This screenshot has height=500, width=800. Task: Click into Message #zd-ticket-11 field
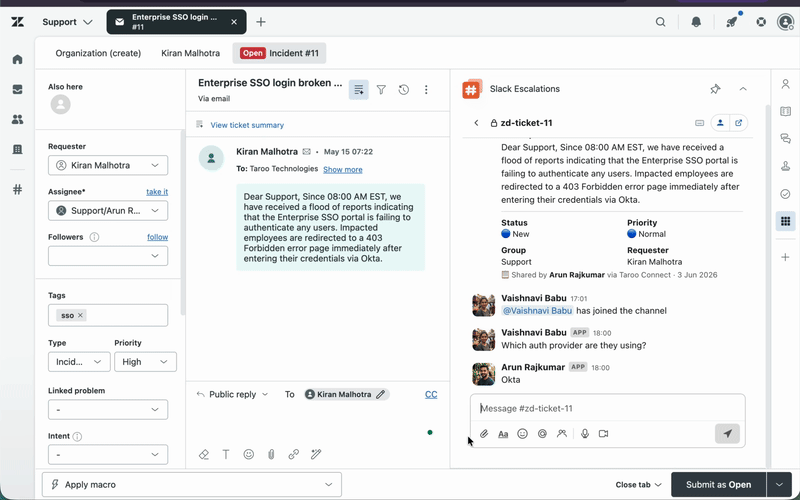(607, 408)
